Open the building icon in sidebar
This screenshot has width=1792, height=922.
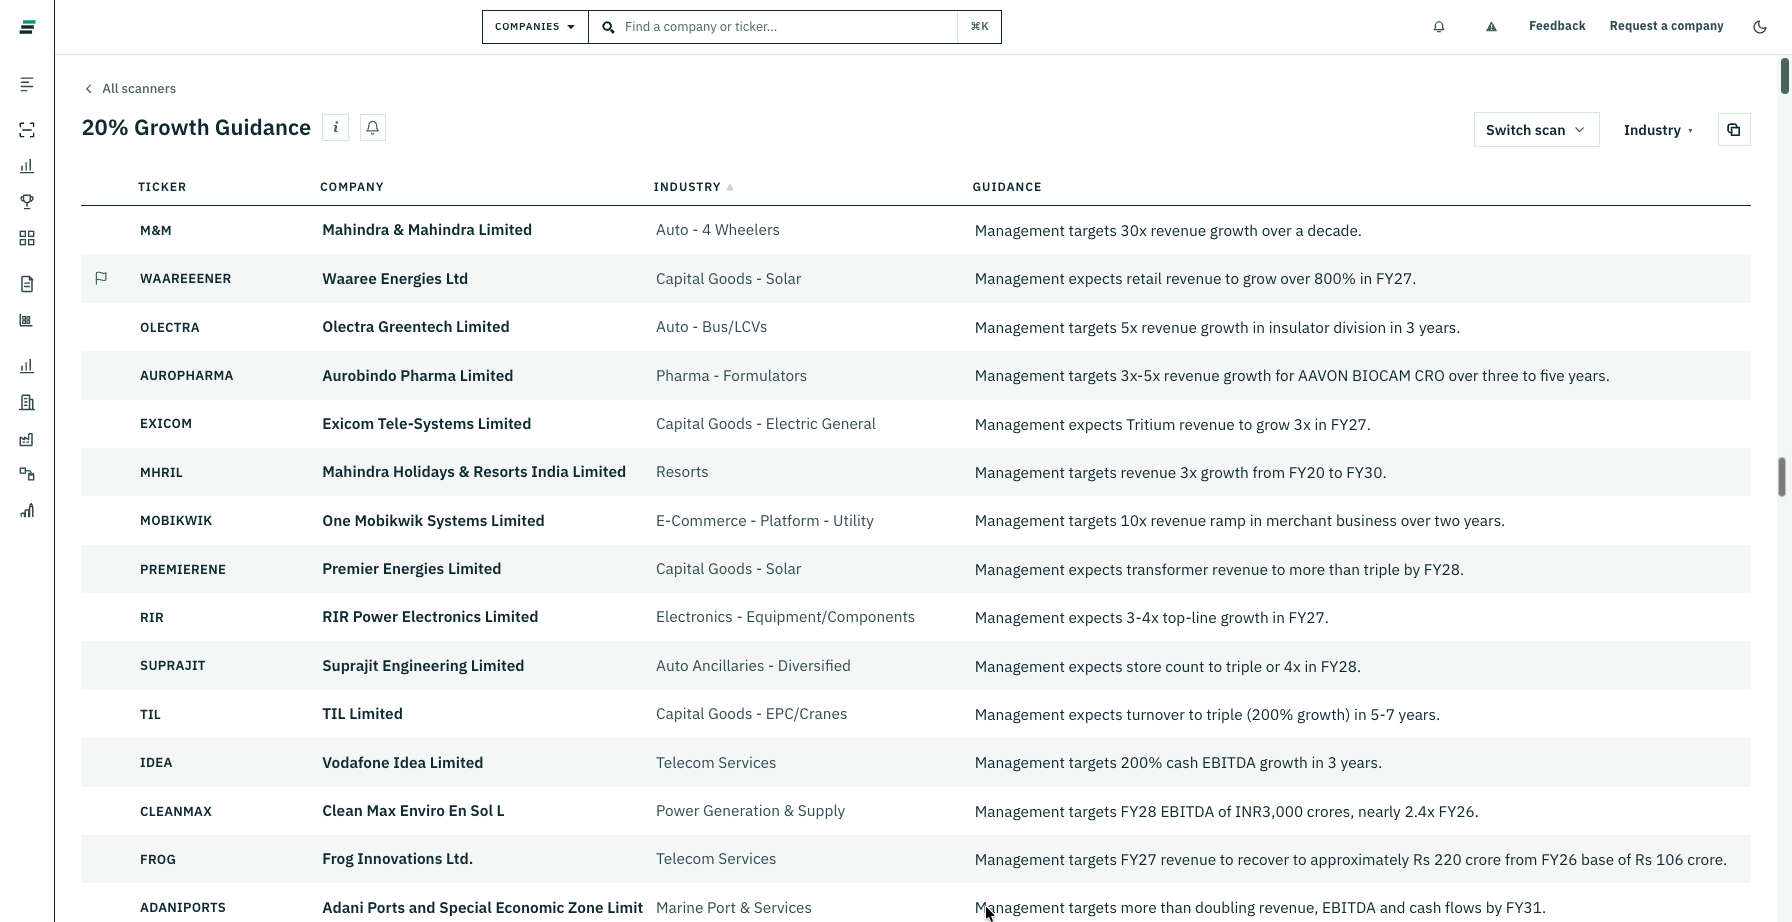coord(27,403)
